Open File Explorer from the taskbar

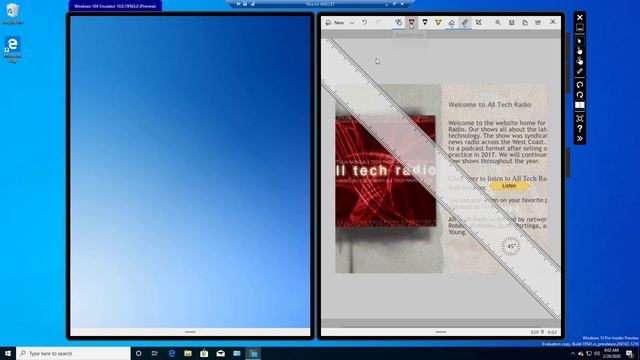pyautogui.click(x=188, y=353)
